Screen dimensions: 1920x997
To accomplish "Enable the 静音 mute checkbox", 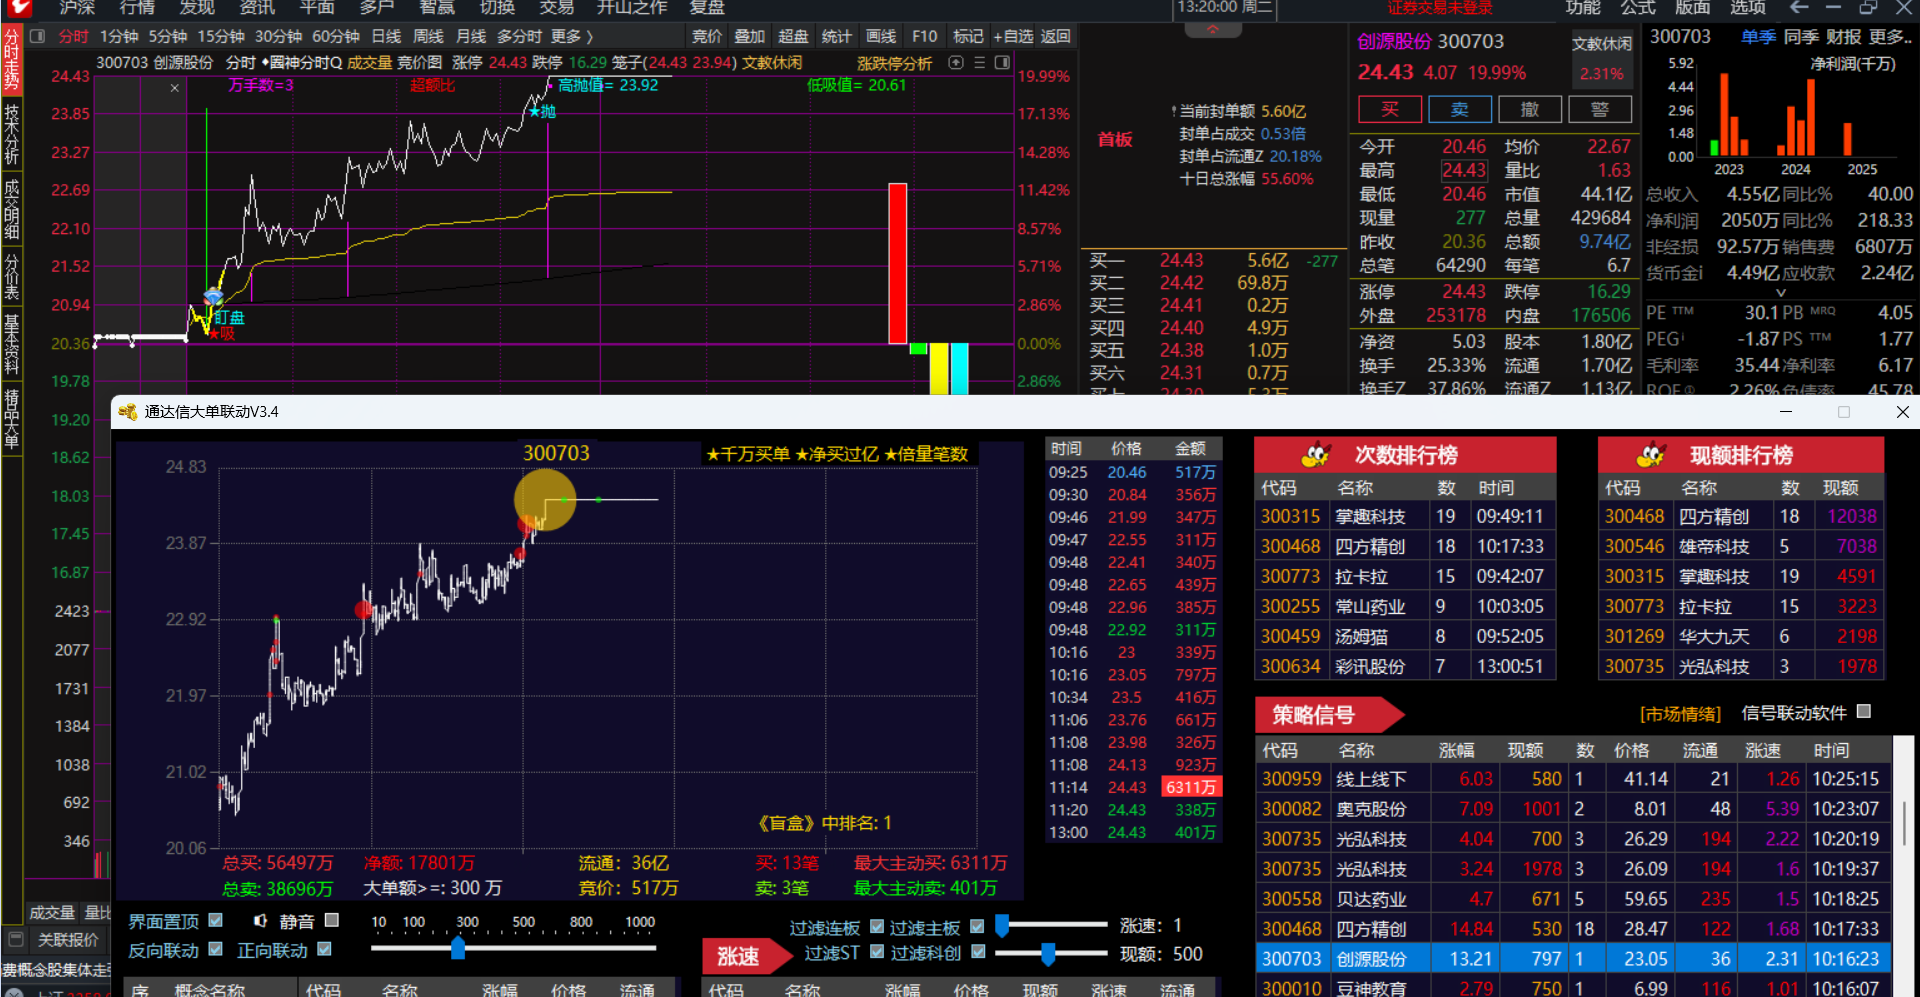I will pyautogui.click(x=332, y=920).
